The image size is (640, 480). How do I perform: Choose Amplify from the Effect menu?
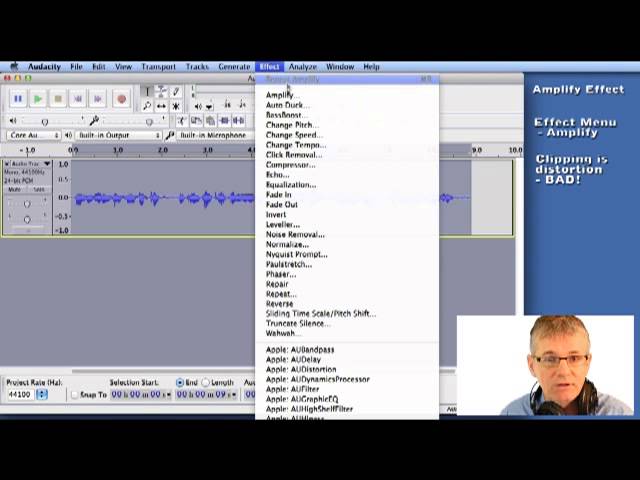(x=280, y=95)
